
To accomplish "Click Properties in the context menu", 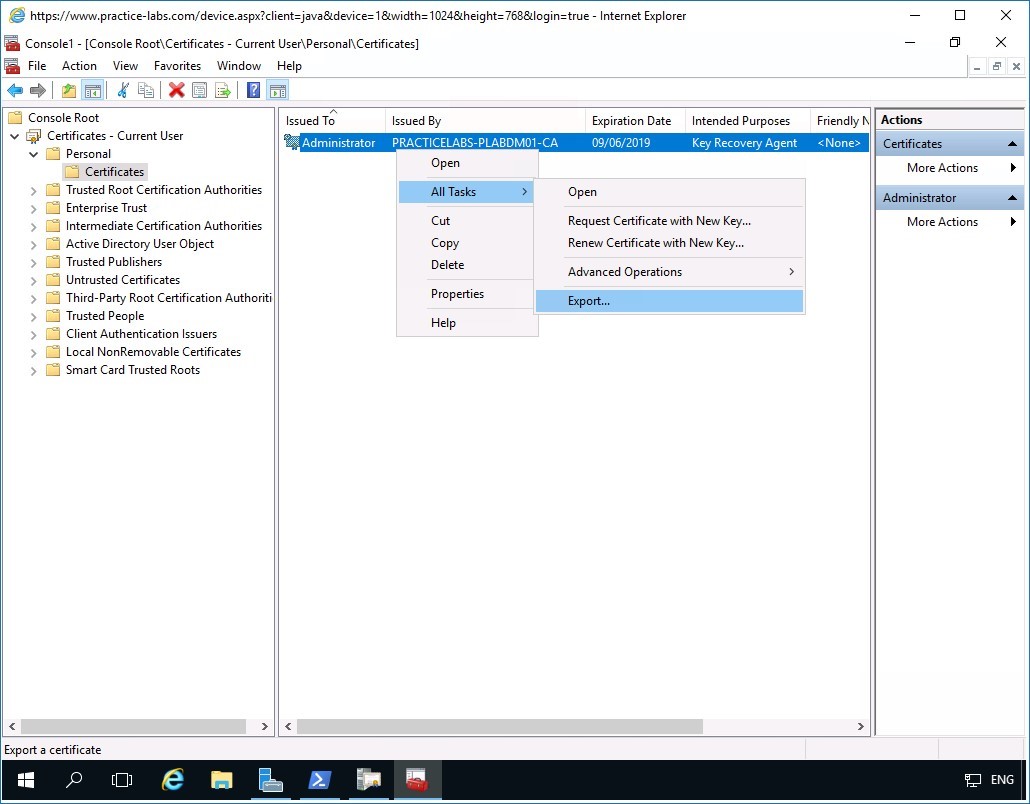I will 466,294.
